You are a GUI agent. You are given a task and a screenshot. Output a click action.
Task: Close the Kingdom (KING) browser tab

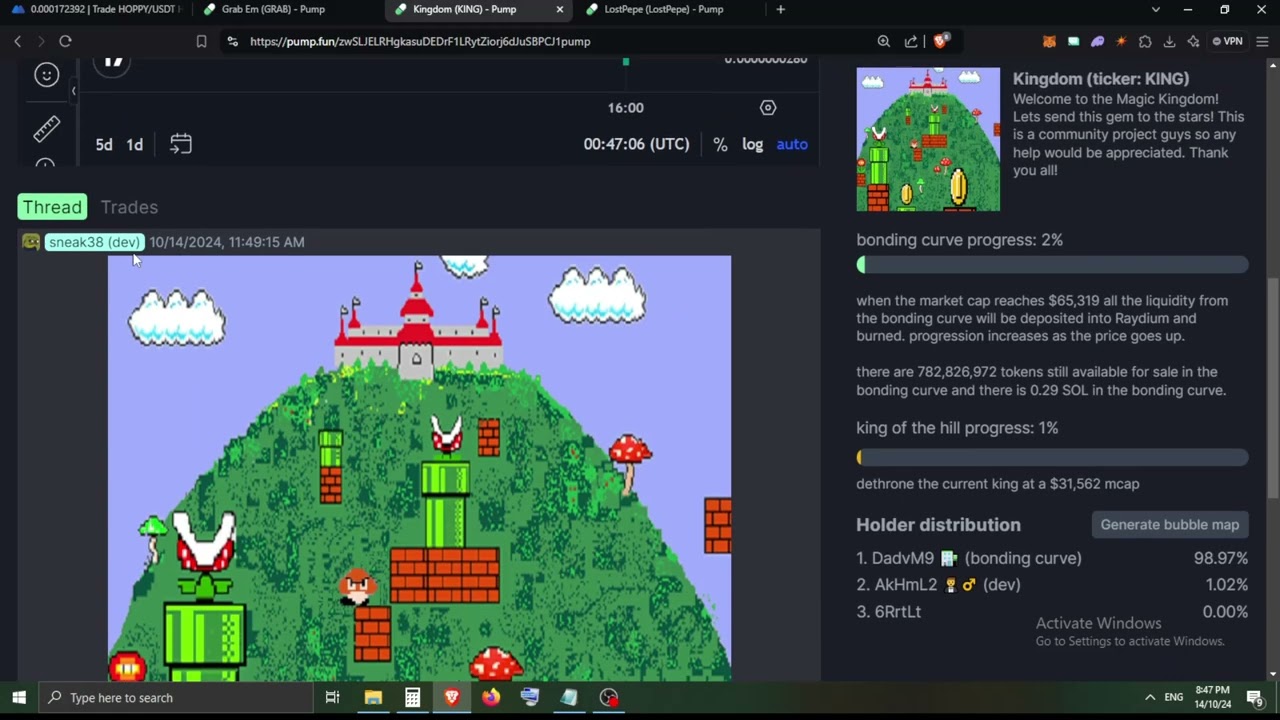point(560,10)
